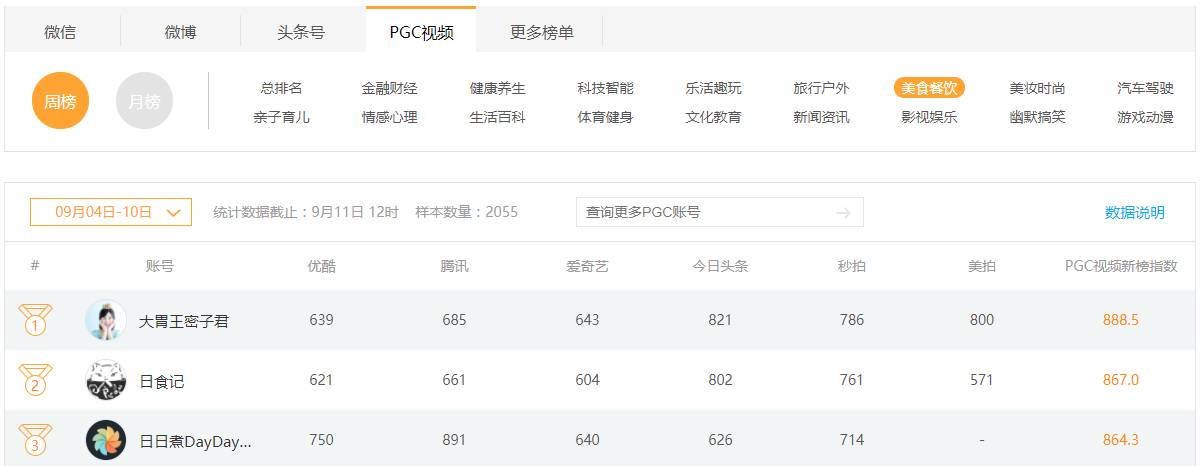
Task: Open the 影视娱乐 category
Action: pyautogui.click(x=929, y=117)
